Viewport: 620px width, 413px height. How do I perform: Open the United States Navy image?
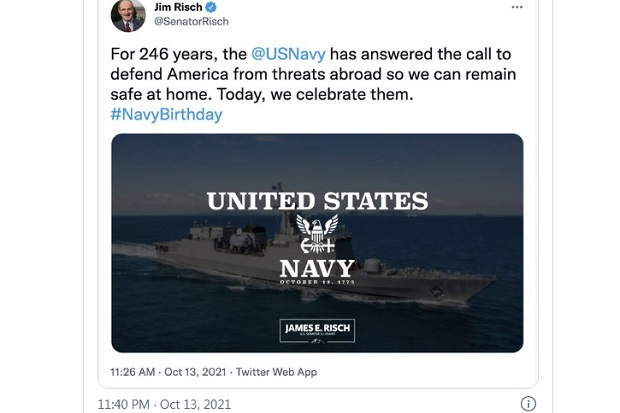317,243
